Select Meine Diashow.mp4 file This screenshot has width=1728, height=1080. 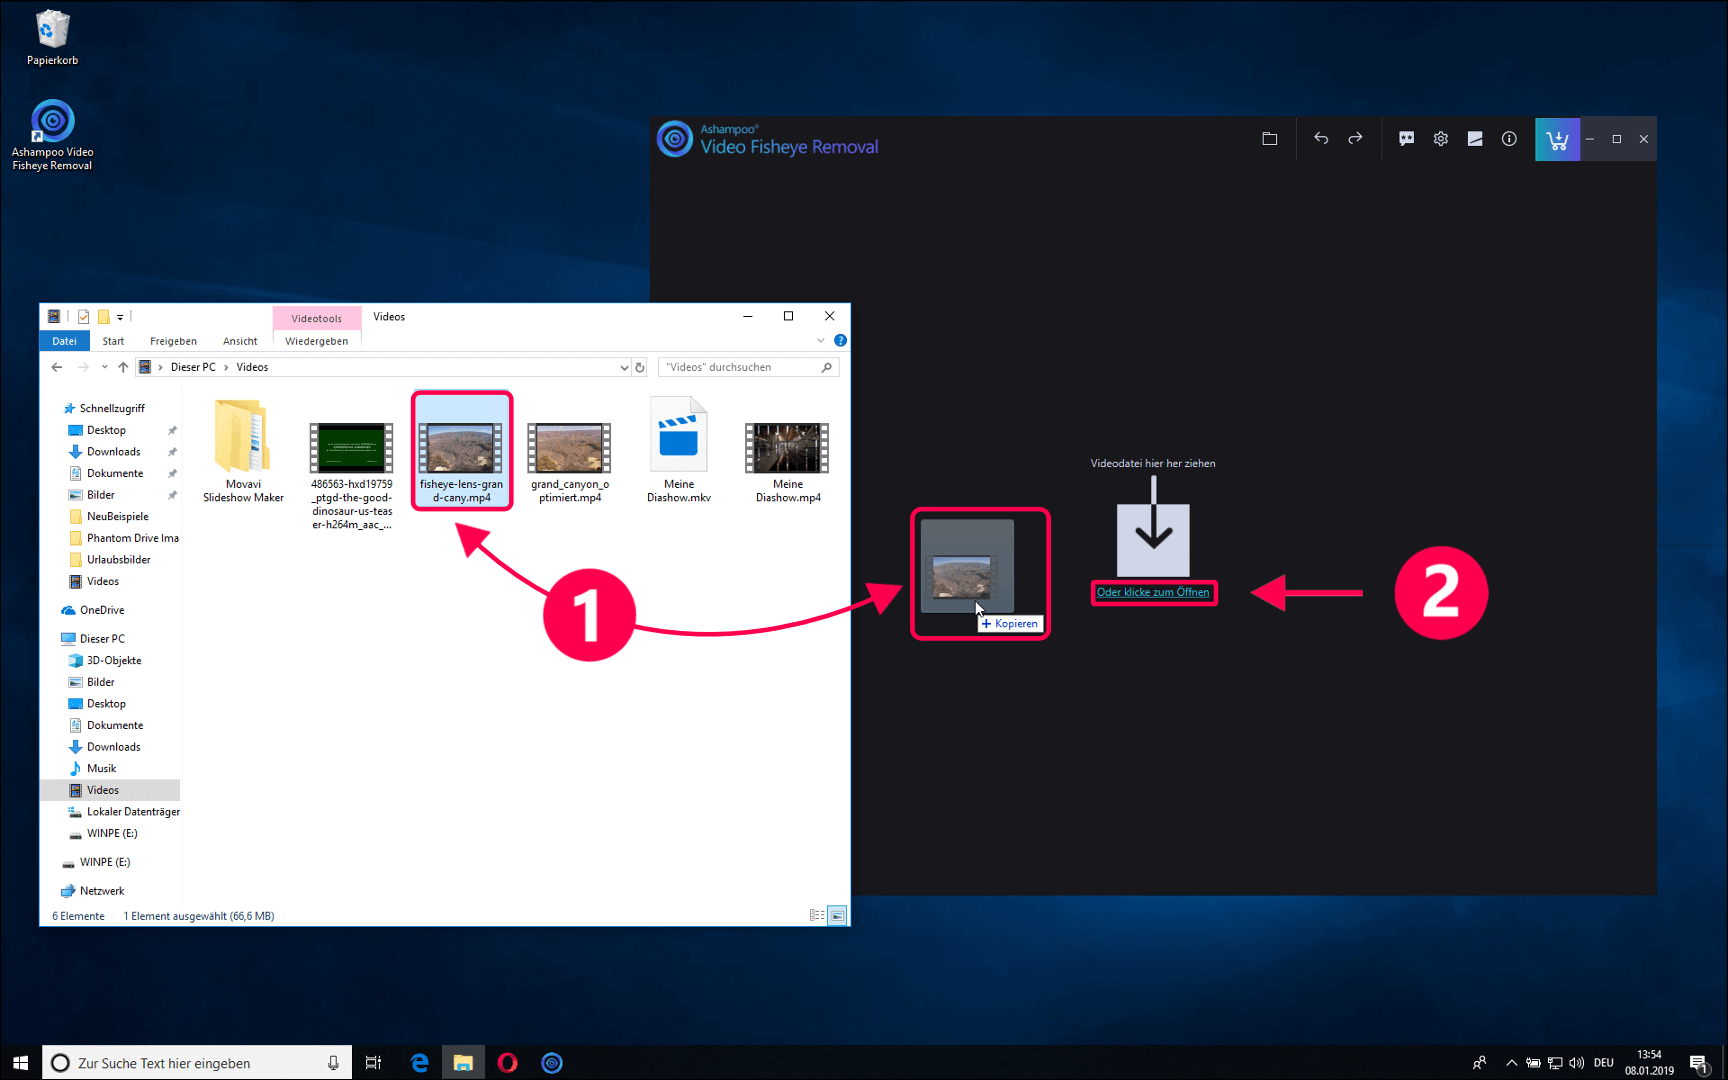pos(788,462)
